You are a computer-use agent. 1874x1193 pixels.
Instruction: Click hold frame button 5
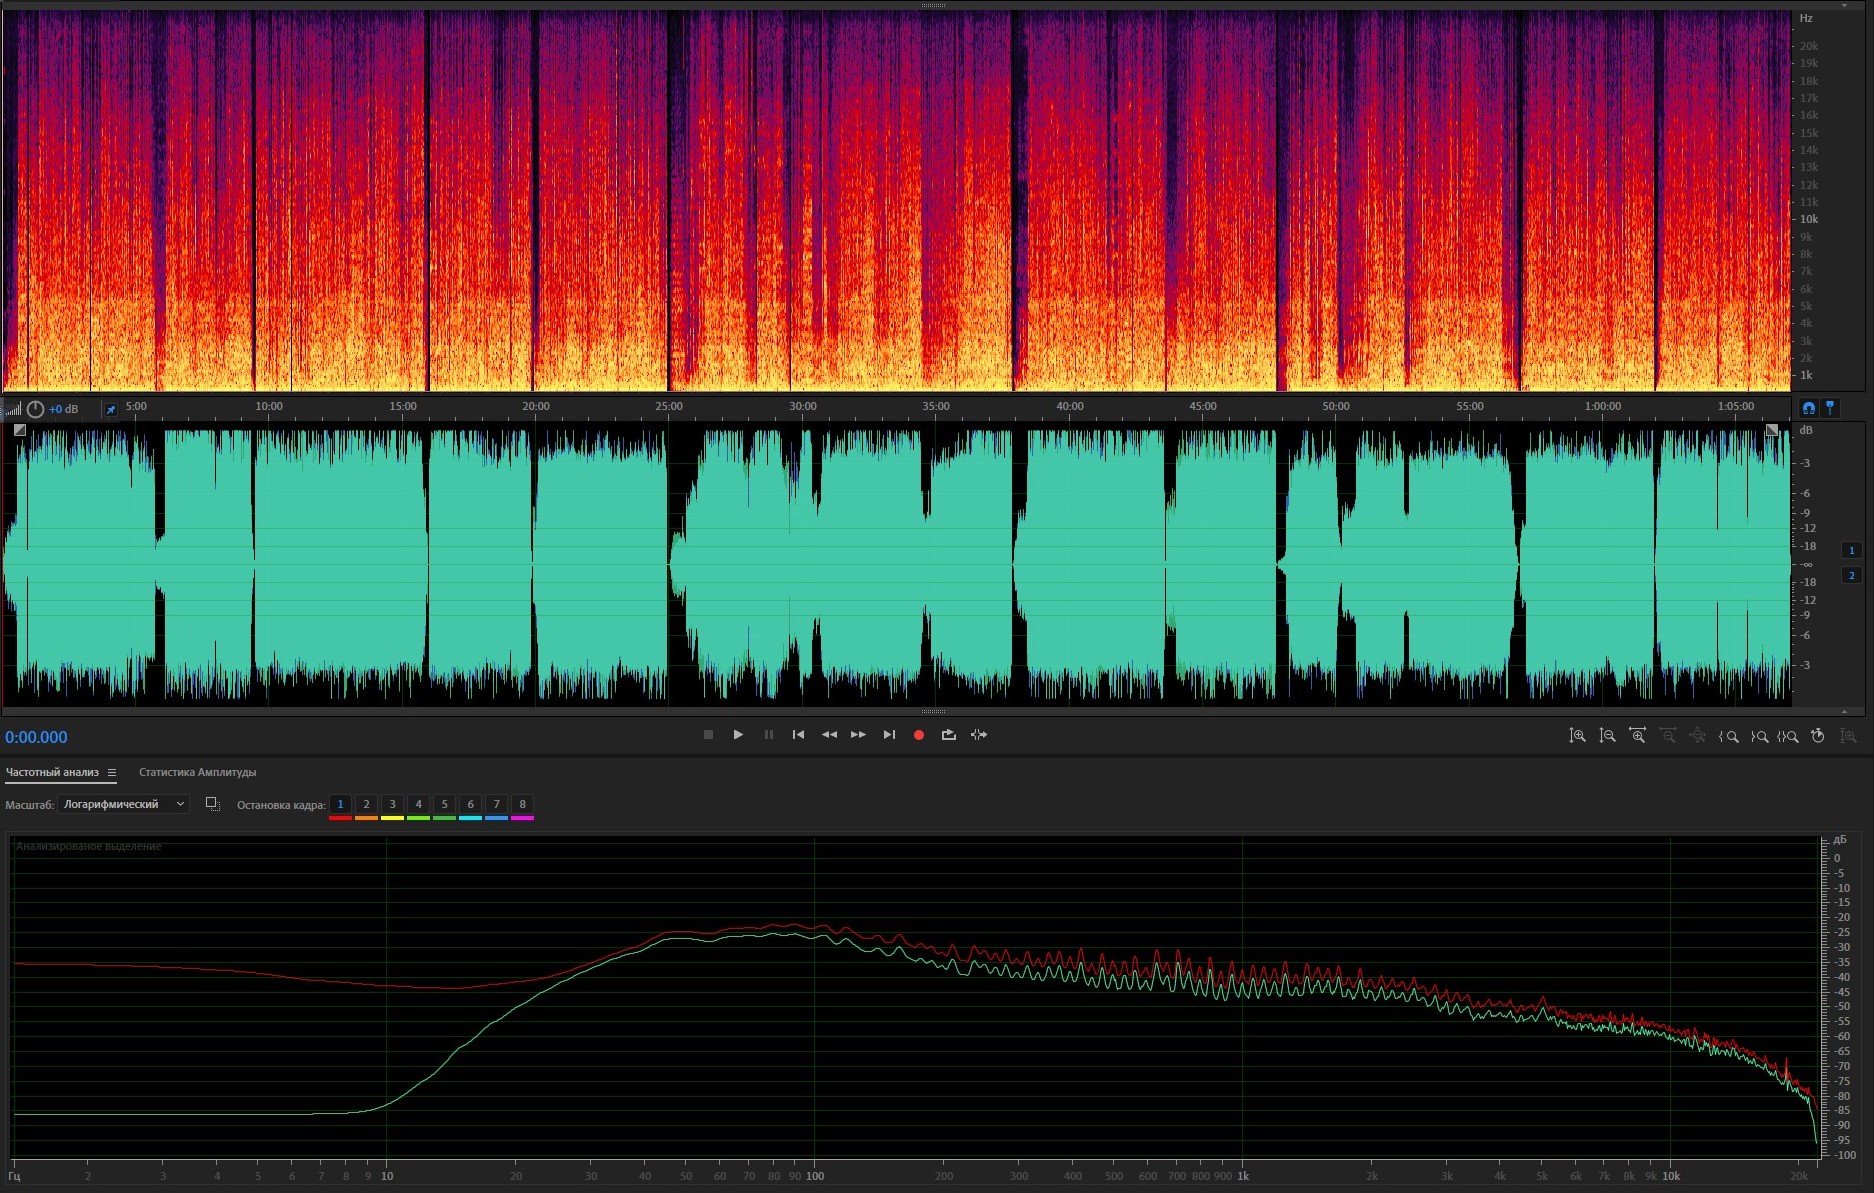click(444, 804)
